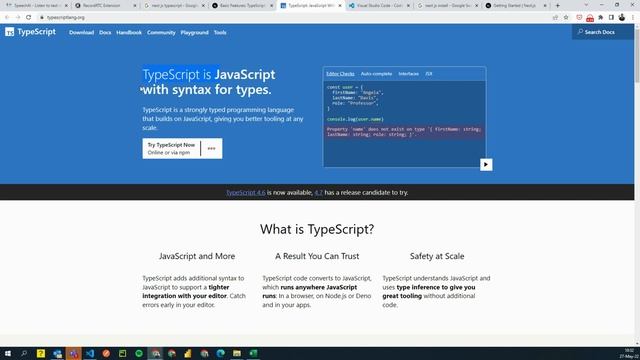This screenshot has height=360, width=640.
Task: Open the red shield extension icon
Action: coord(579,18)
